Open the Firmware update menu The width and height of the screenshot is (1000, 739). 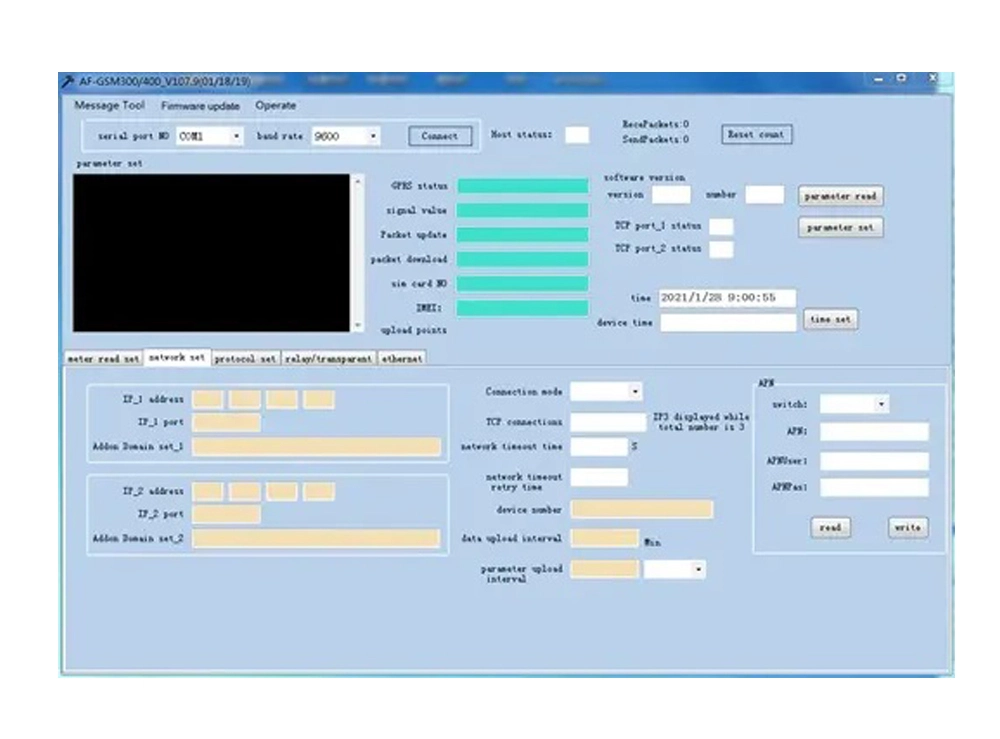[200, 106]
